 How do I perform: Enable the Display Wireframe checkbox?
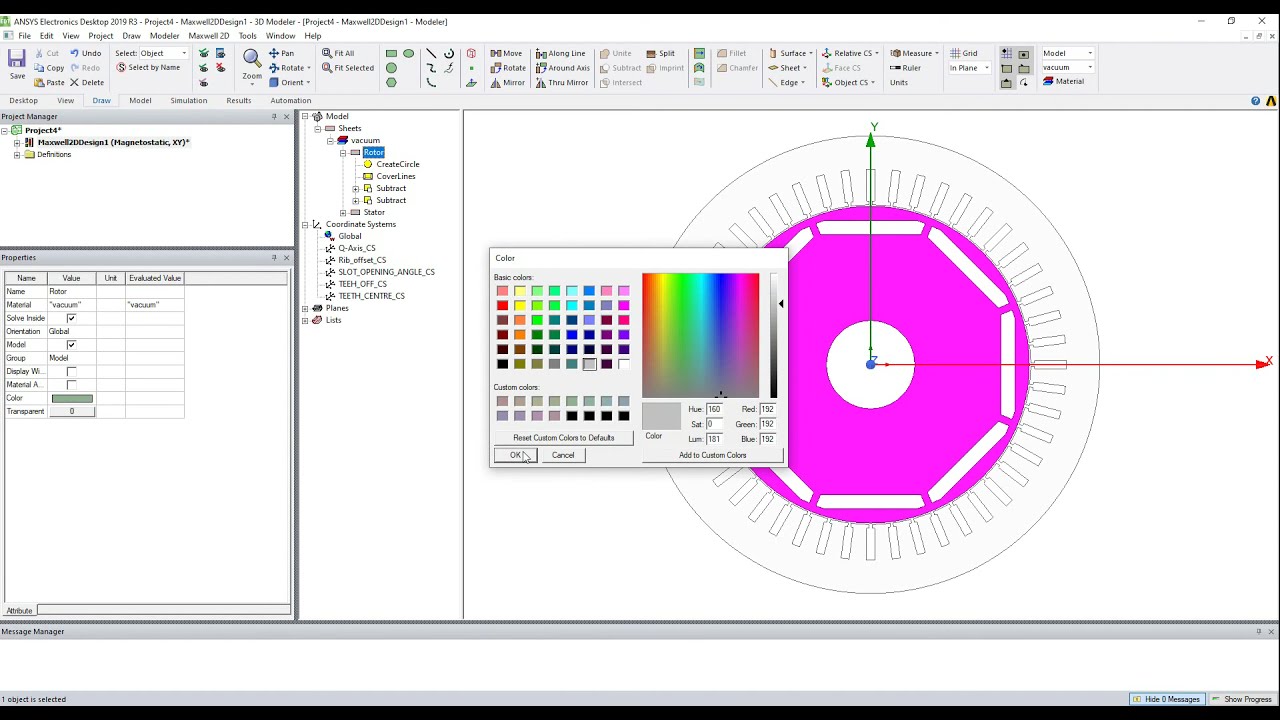point(71,371)
